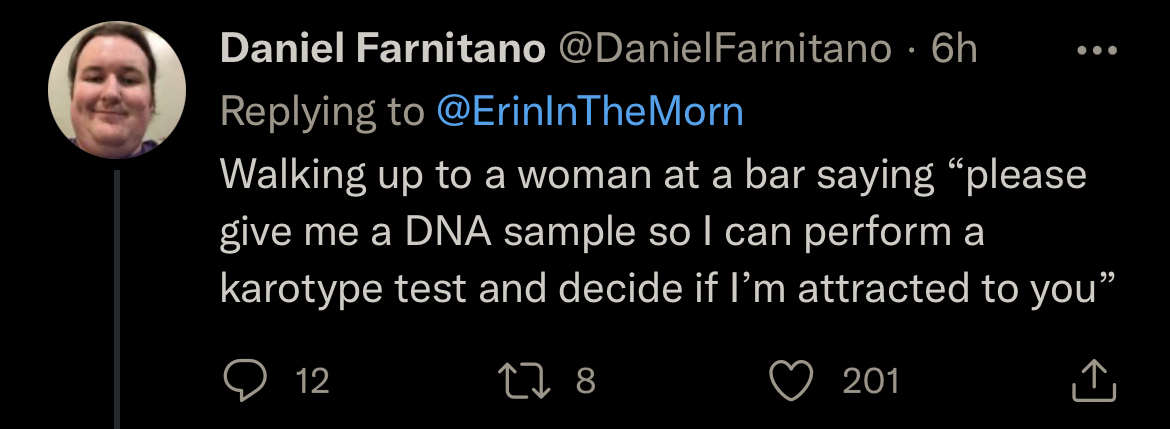The height and width of the screenshot is (429, 1170).
Task: Open the 6h timestamp permalink
Action: (x=954, y=50)
